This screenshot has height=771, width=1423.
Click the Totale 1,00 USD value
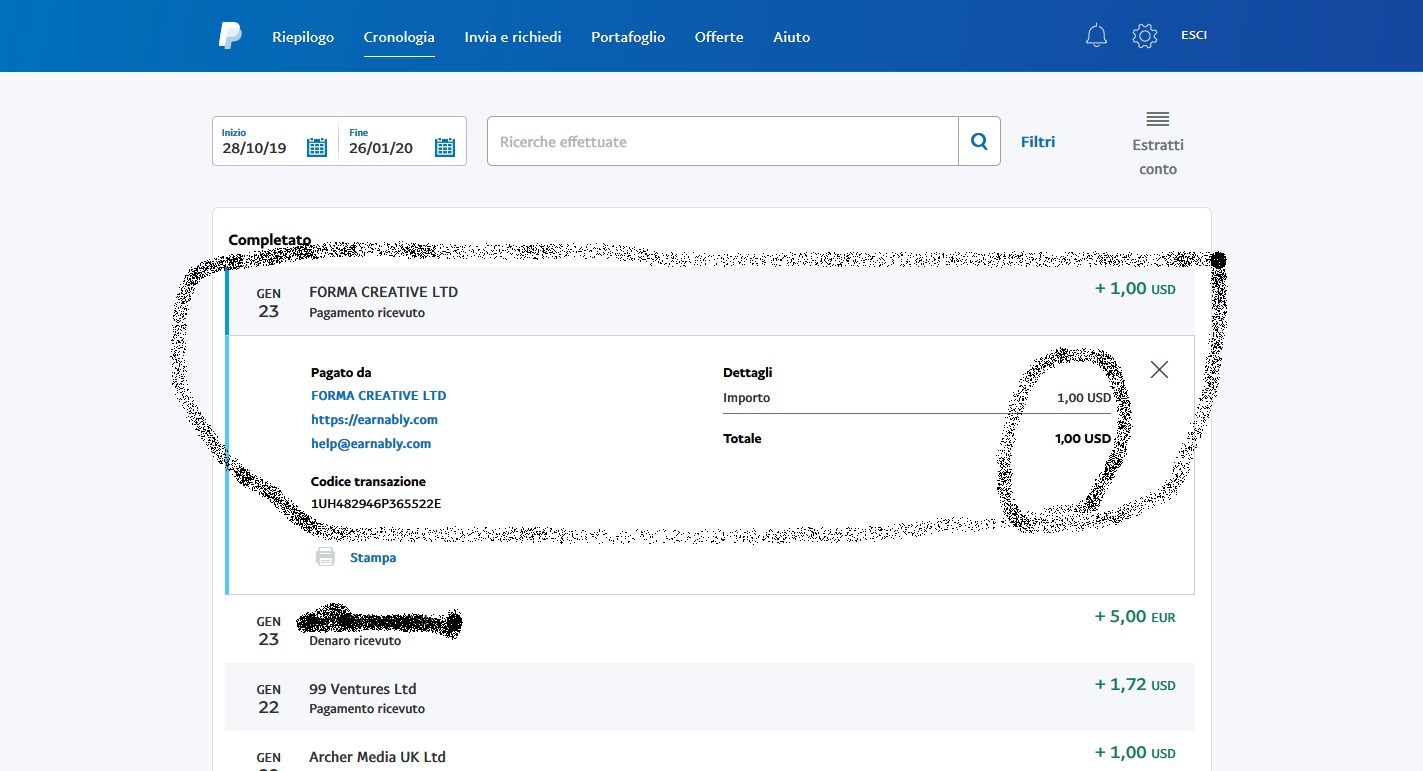(x=1083, y=439)
